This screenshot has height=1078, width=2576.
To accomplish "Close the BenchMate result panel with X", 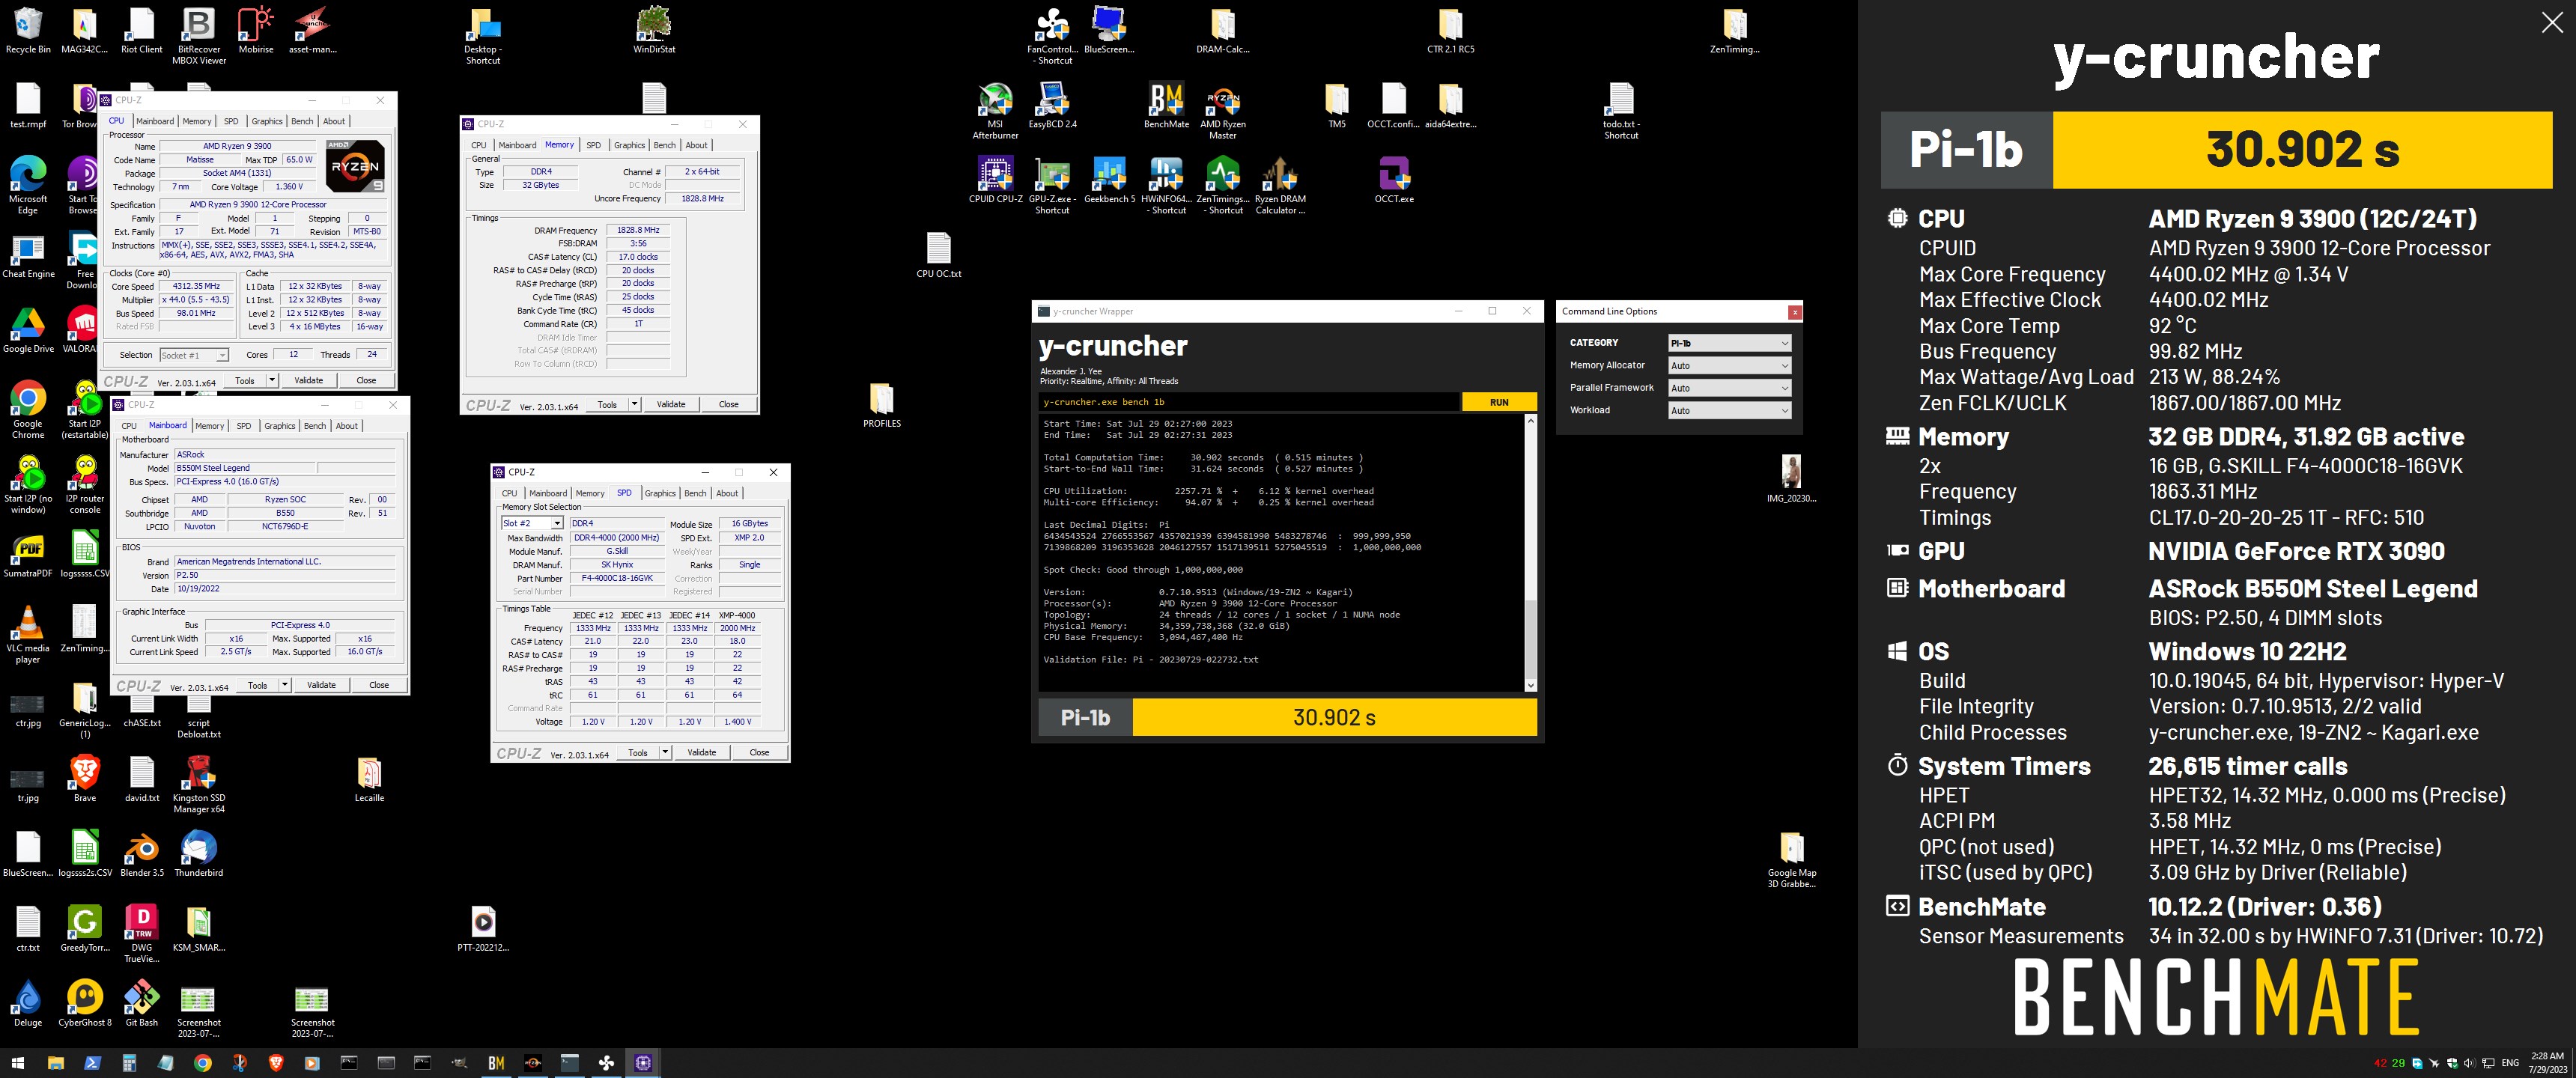I will click(x=2551, y=23).
